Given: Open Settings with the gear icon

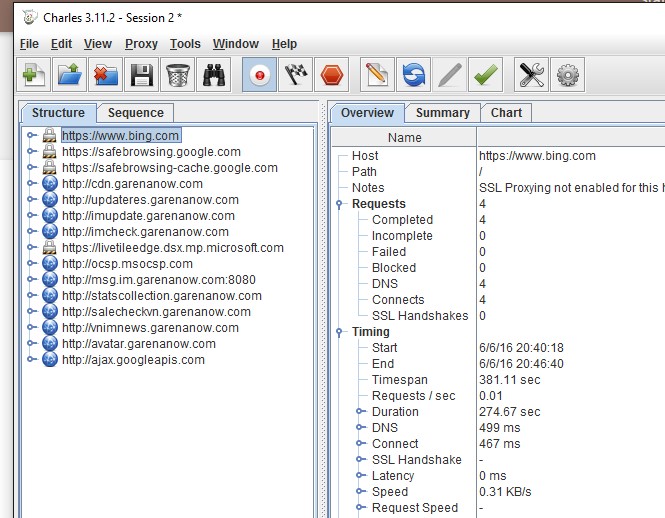Looking at the screenshot, I should point(567,75).
